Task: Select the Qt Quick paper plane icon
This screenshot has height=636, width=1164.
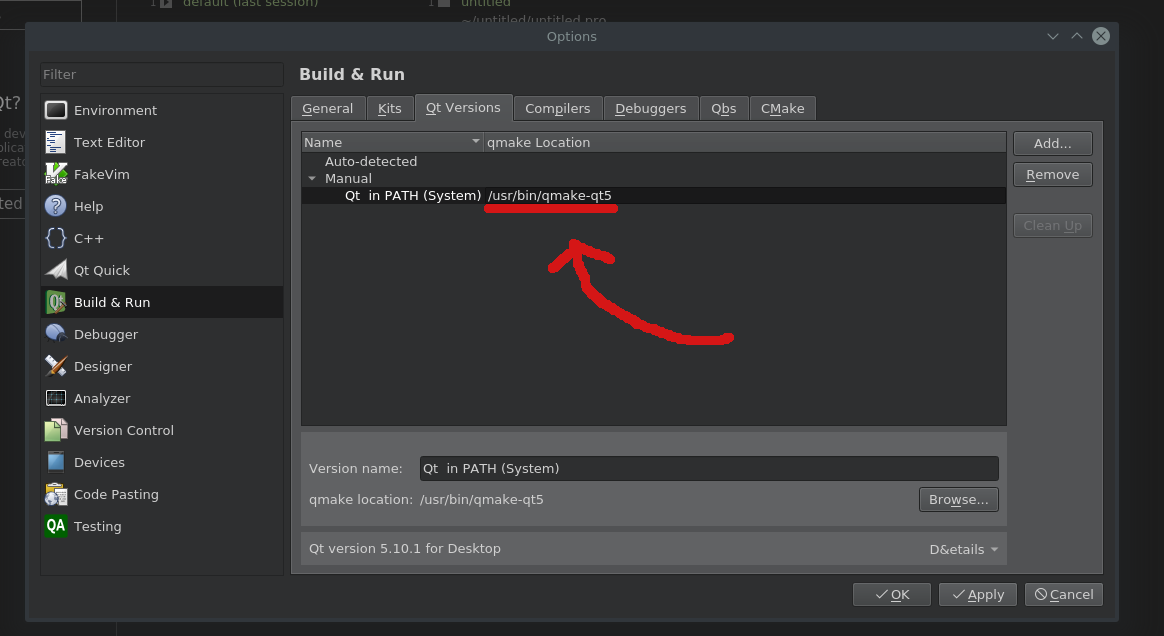Action: point(56,270)
